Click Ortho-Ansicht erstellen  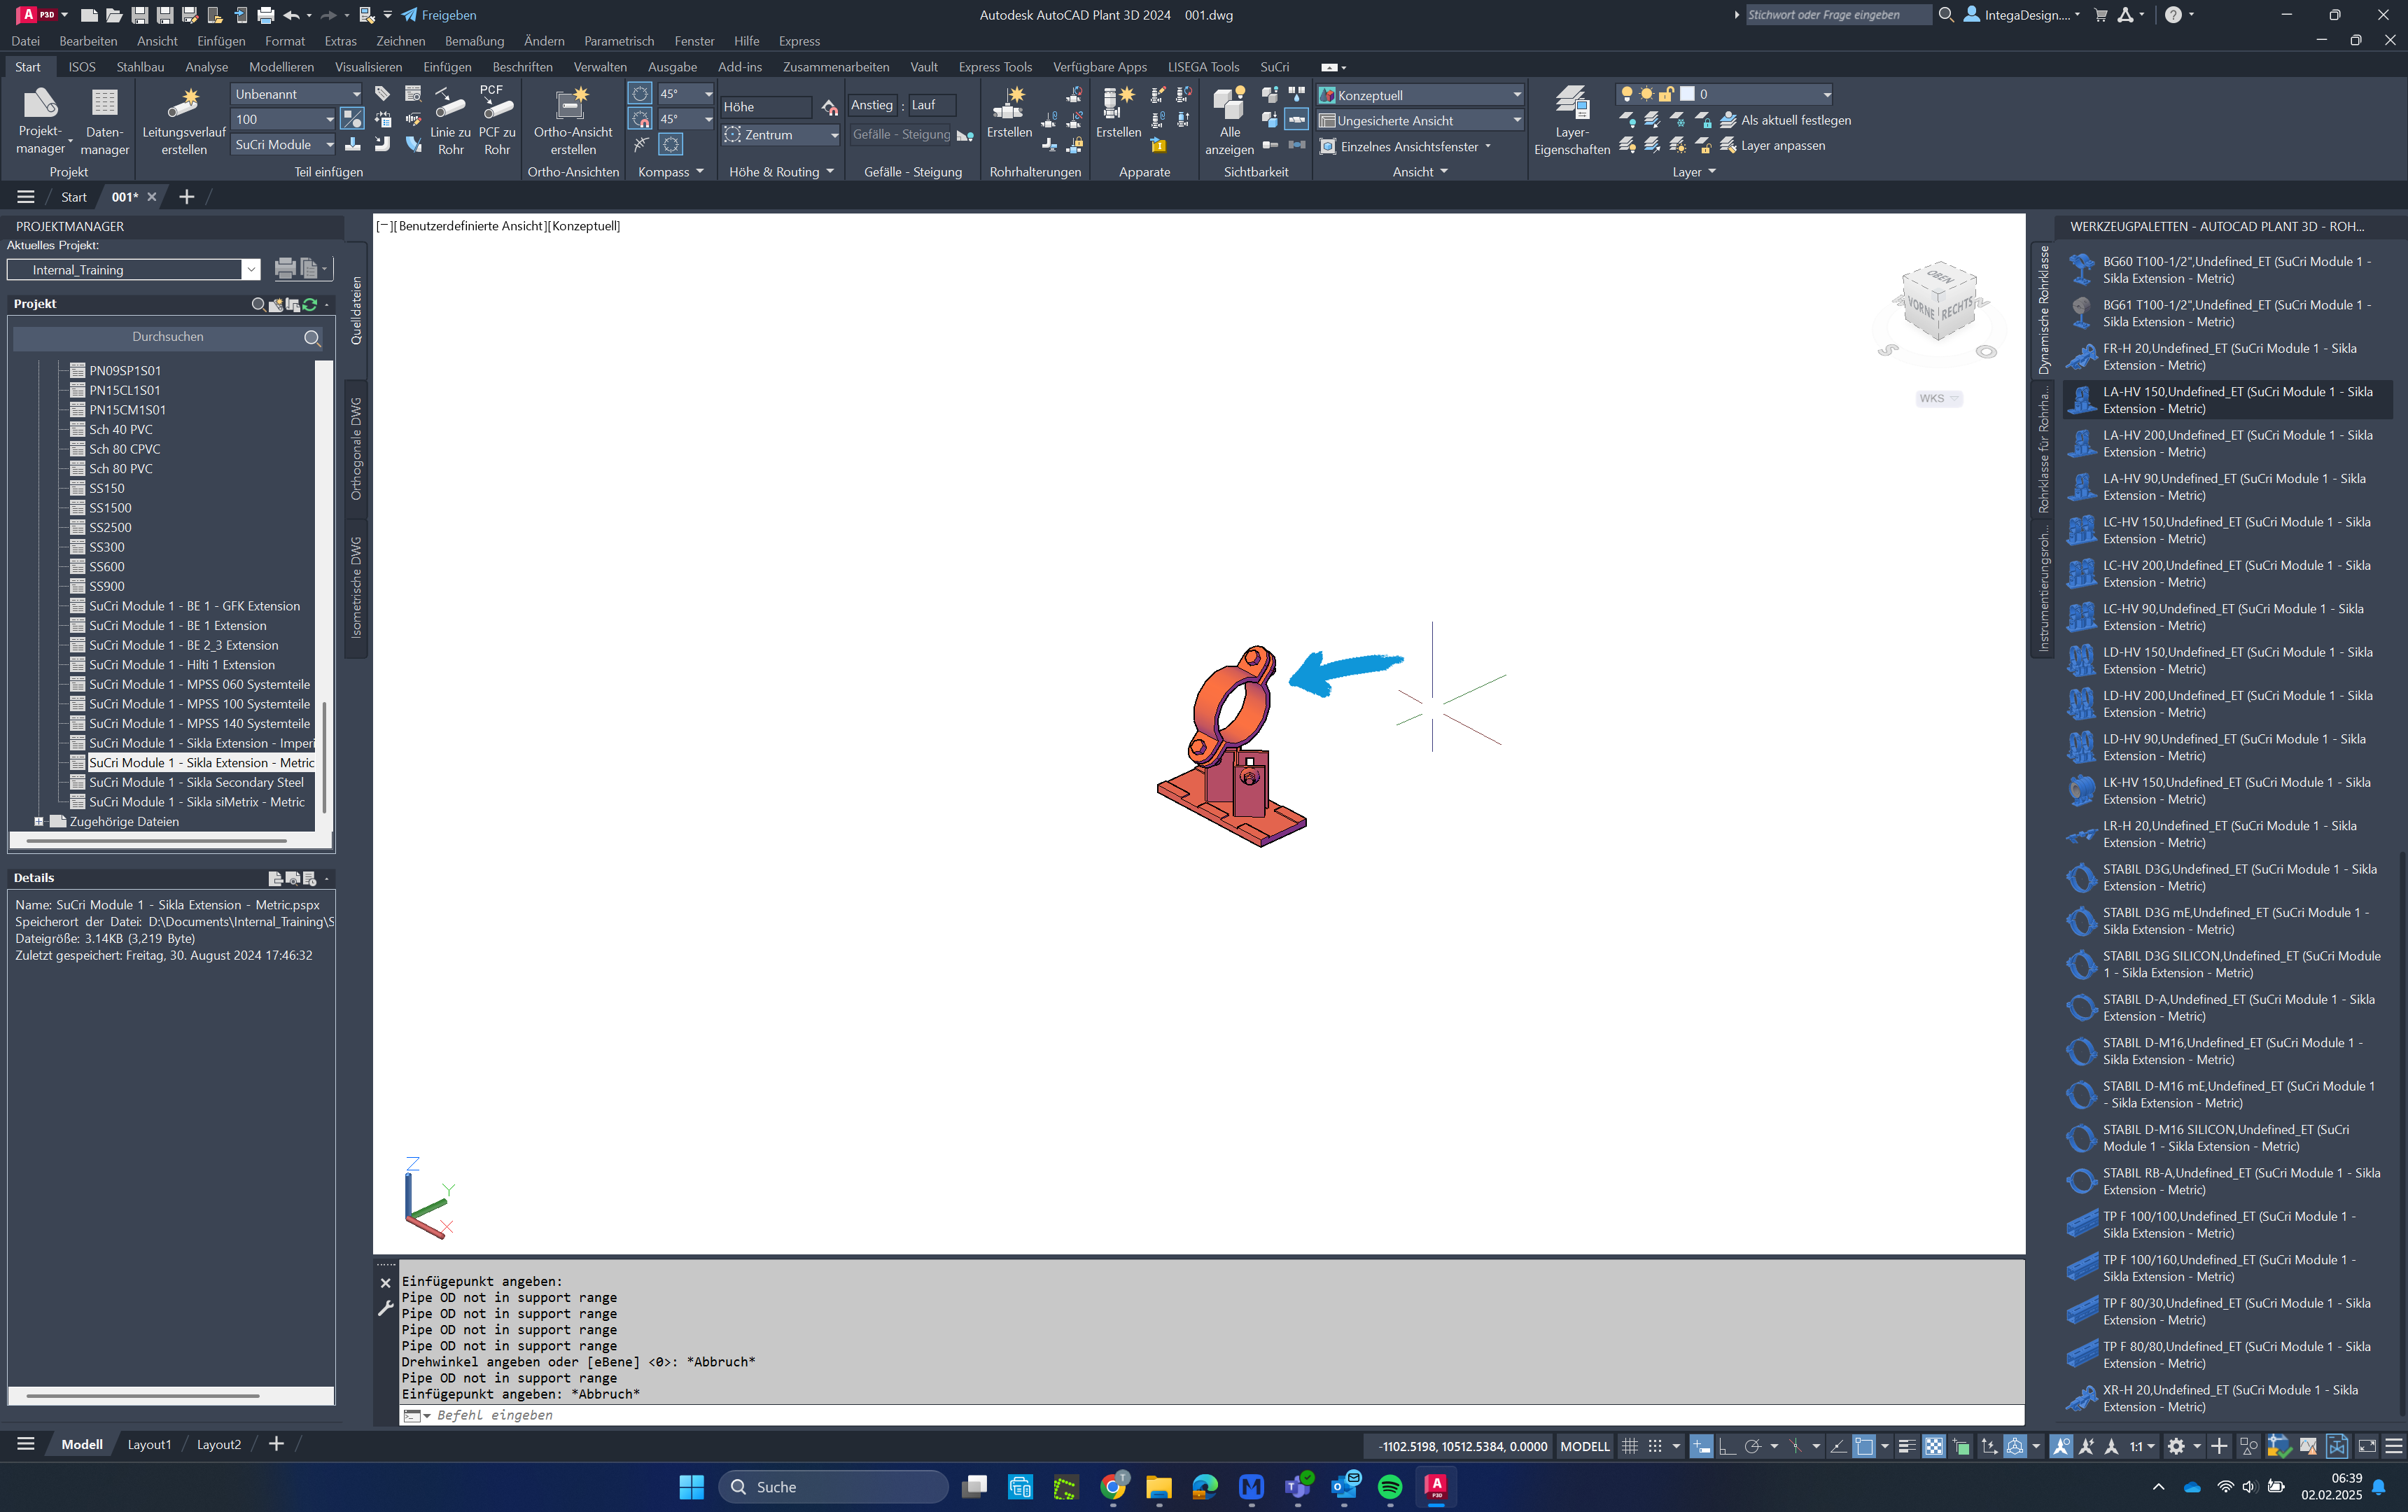pyautogui.click(x=573, y=120)
